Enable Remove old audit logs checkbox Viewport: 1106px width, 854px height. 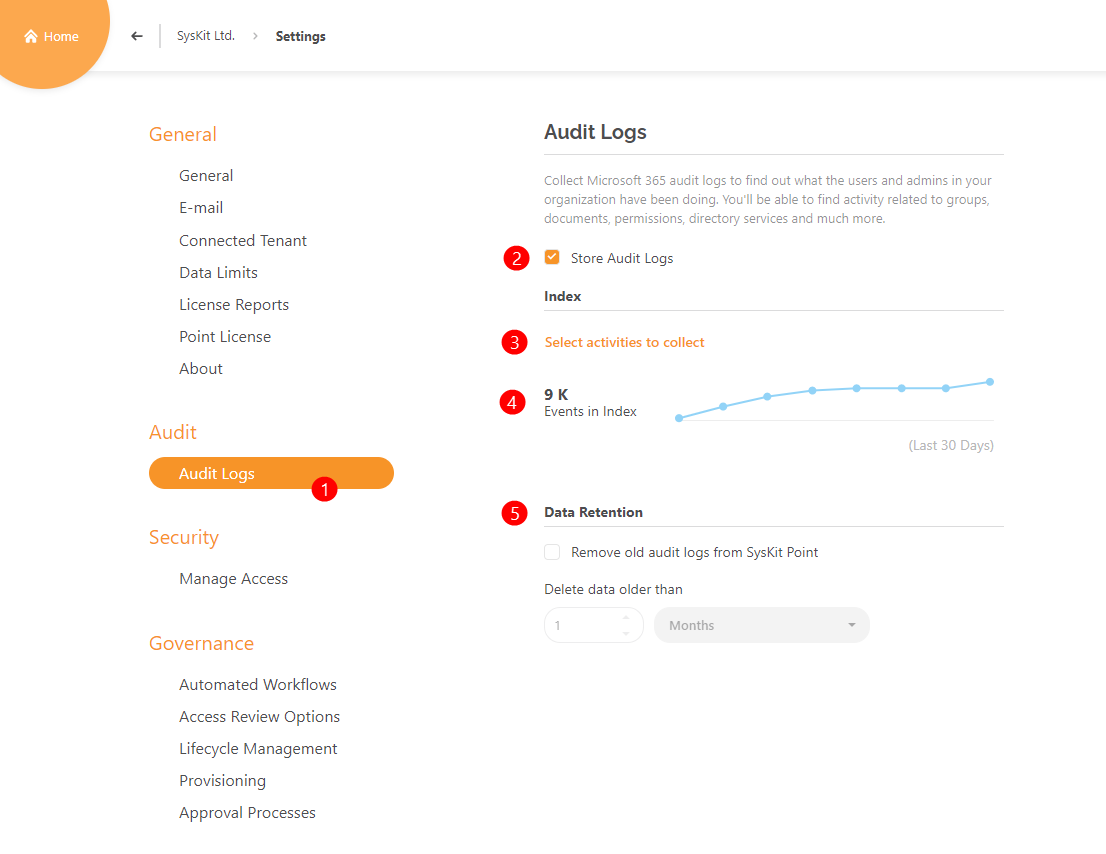(x=552, y=551)
